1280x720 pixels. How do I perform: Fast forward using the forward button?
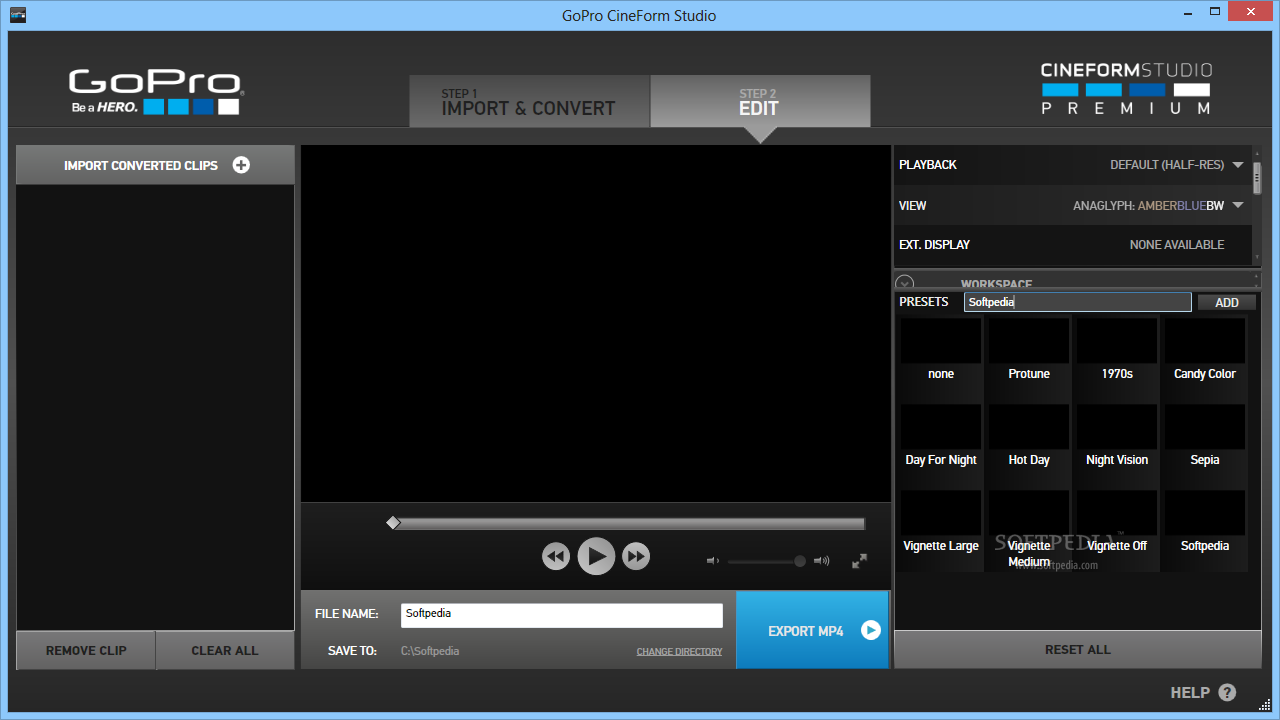[x=636, y=556]
